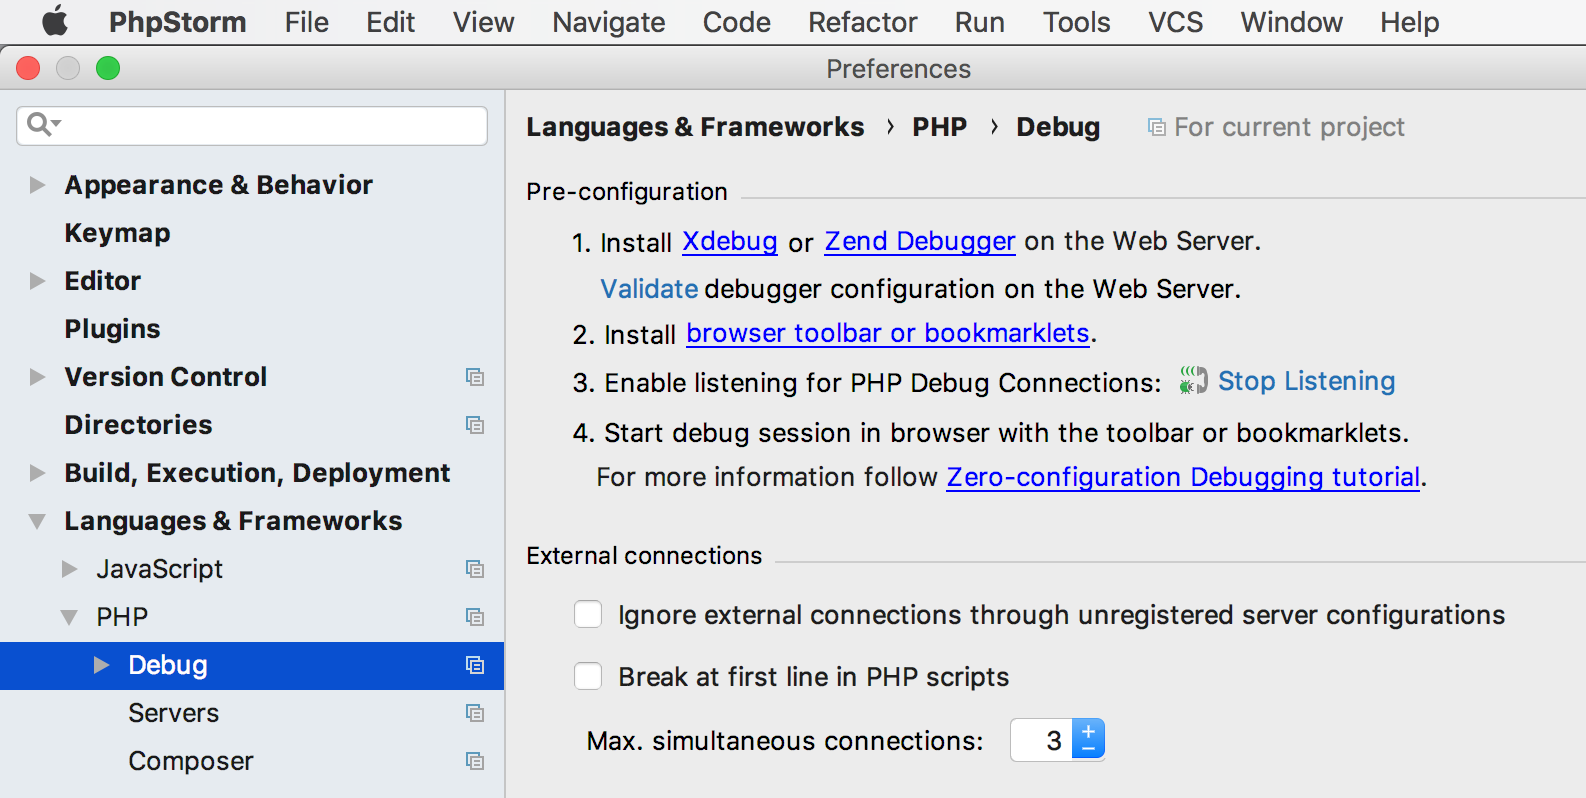Image resolution: width=1586 pixels, height=798 pixels.
Task: Click project-level icon beside Debug row
Action: point(475,665)
